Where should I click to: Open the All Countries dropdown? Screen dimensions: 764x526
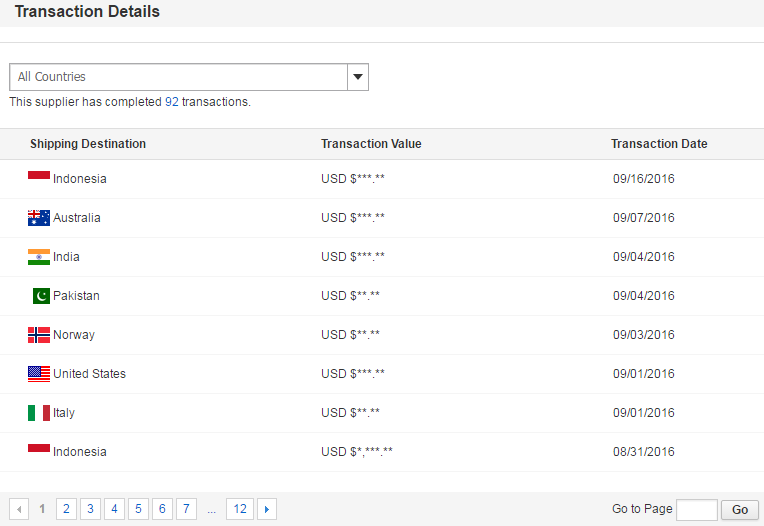(189, 77)
